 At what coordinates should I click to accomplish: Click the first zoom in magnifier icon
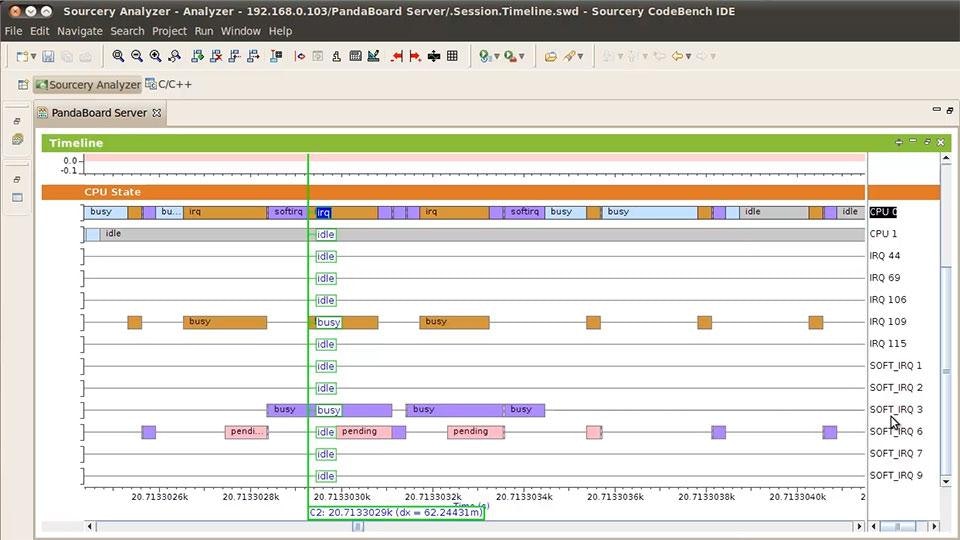click(x=118, y=56)
